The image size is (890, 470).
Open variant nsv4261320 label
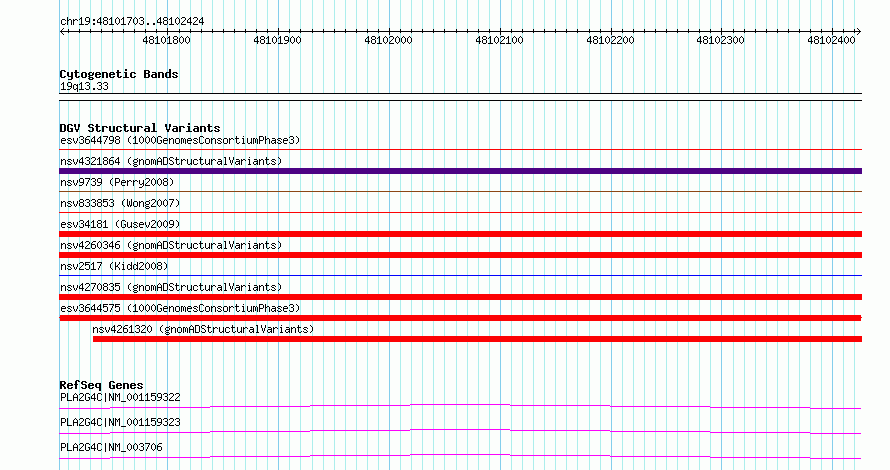point(203,329)
